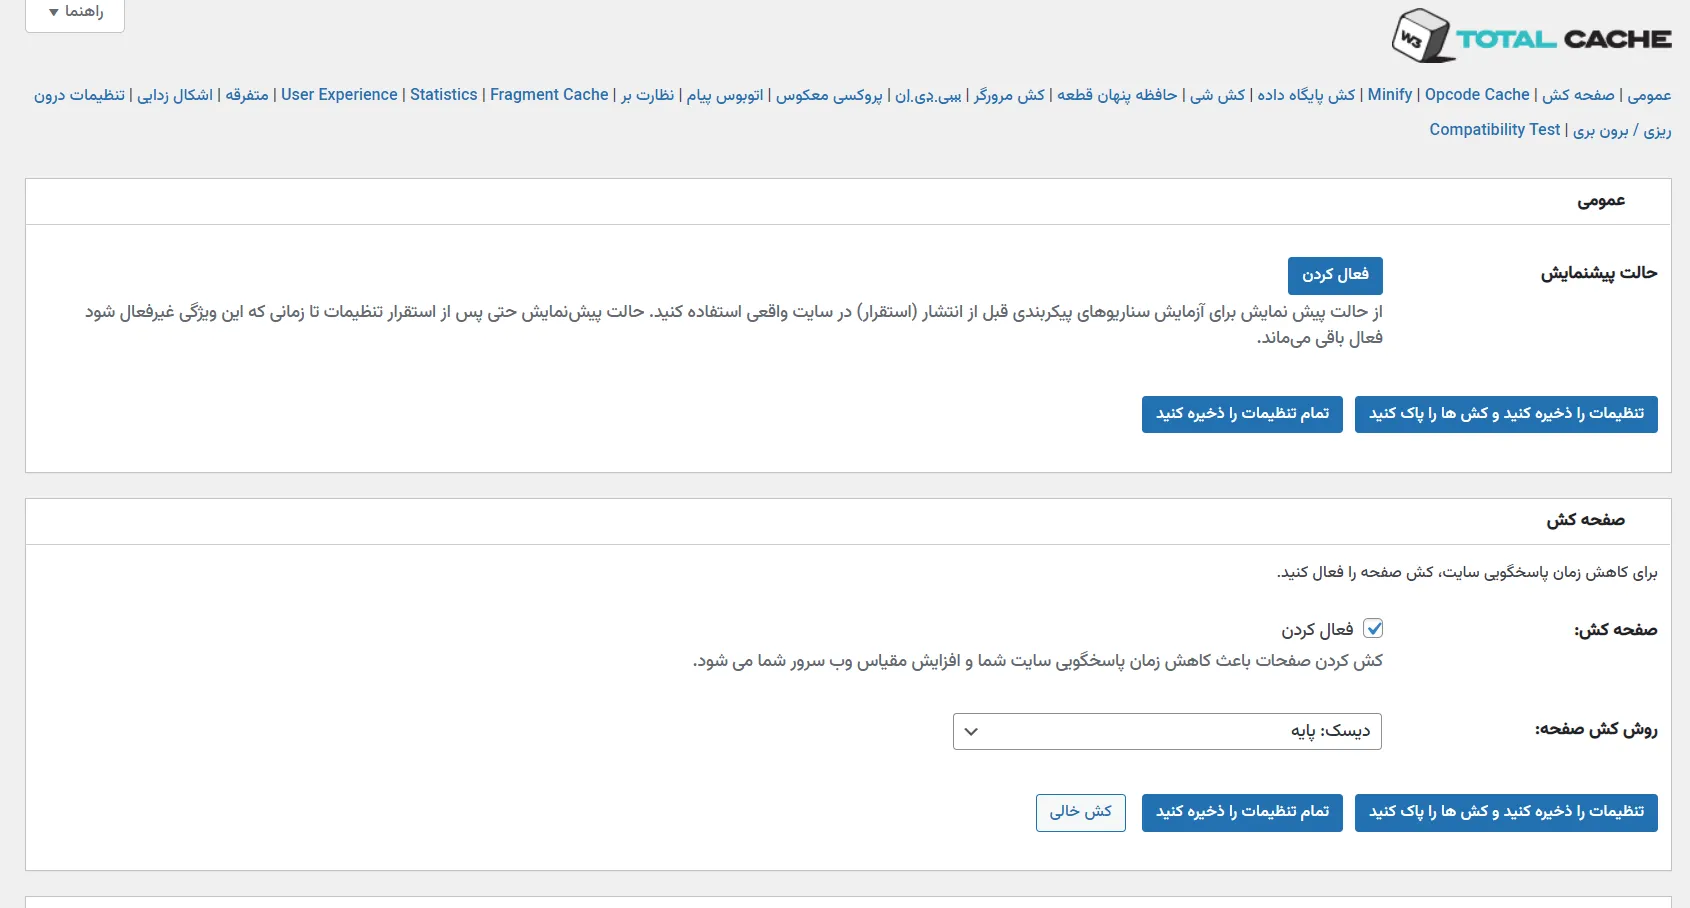This screenshot has width=1690, height=908.
Task: Open the User Experience link
Action: pos(339,95)
